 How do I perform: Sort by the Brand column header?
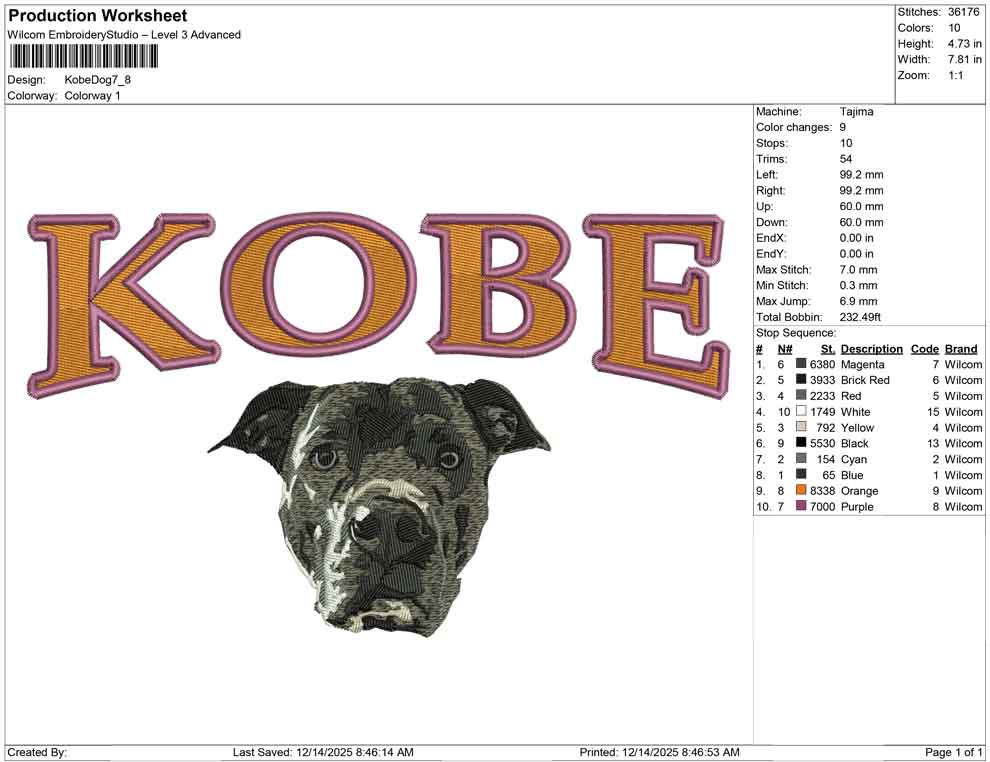coord(961,348)
